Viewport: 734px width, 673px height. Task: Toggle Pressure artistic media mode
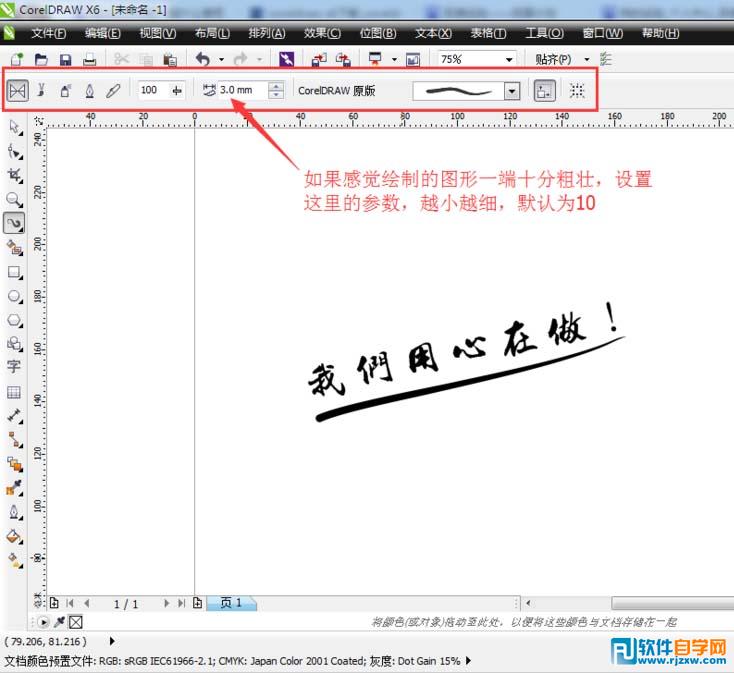tap(113, 90)
